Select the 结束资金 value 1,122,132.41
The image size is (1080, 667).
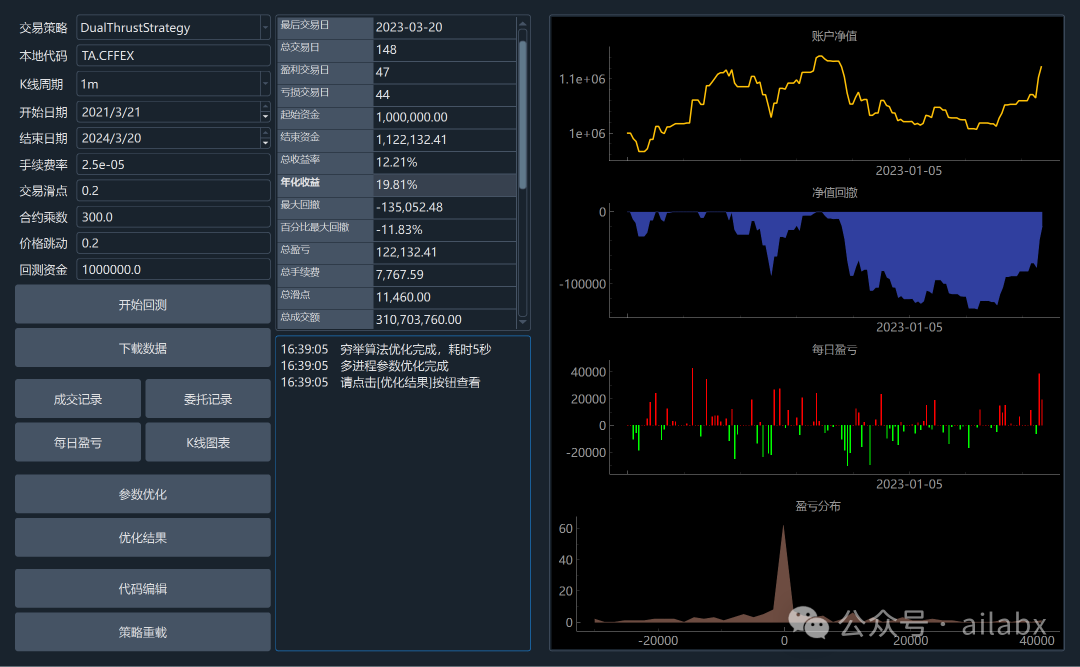tap(444, 140)
